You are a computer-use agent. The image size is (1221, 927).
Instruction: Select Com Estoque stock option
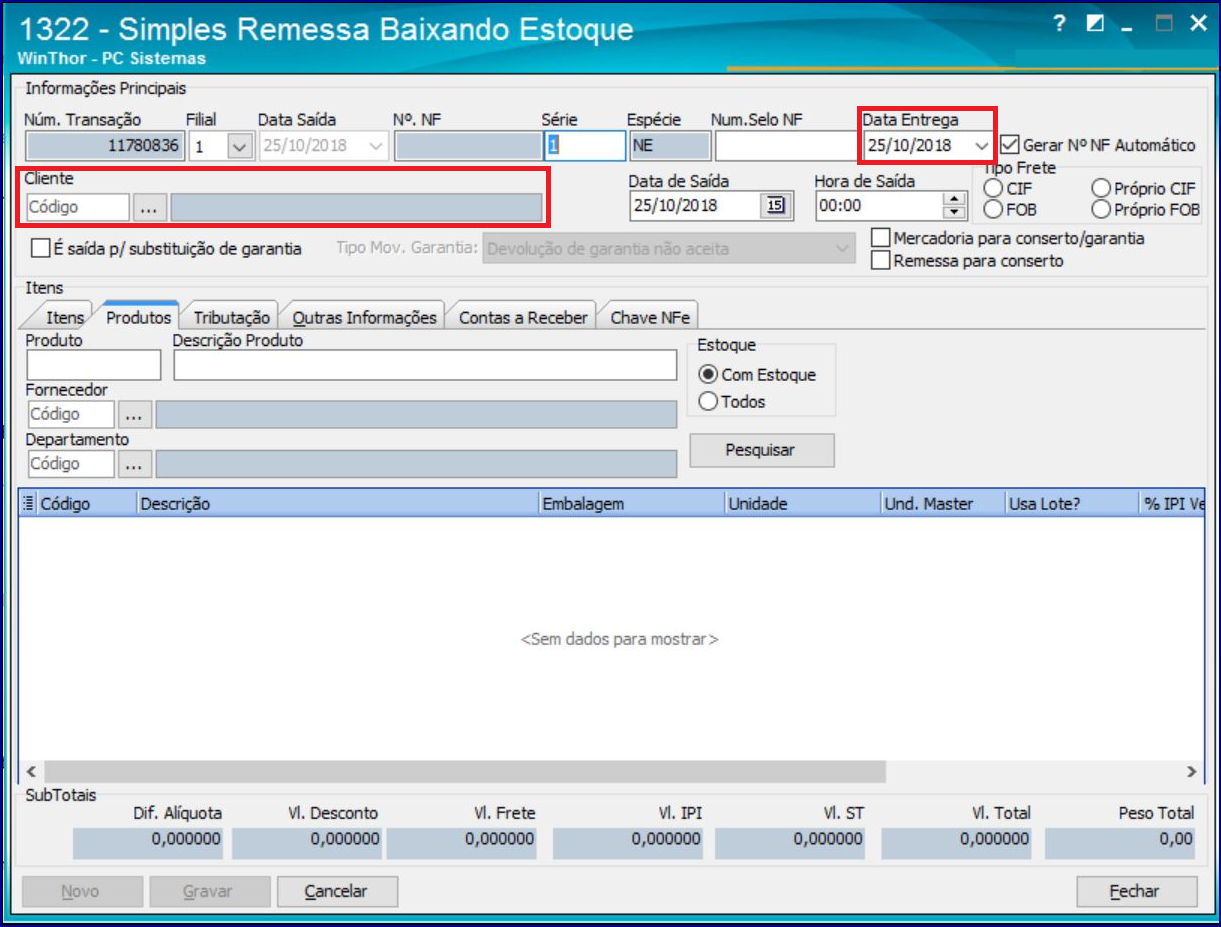708,375
